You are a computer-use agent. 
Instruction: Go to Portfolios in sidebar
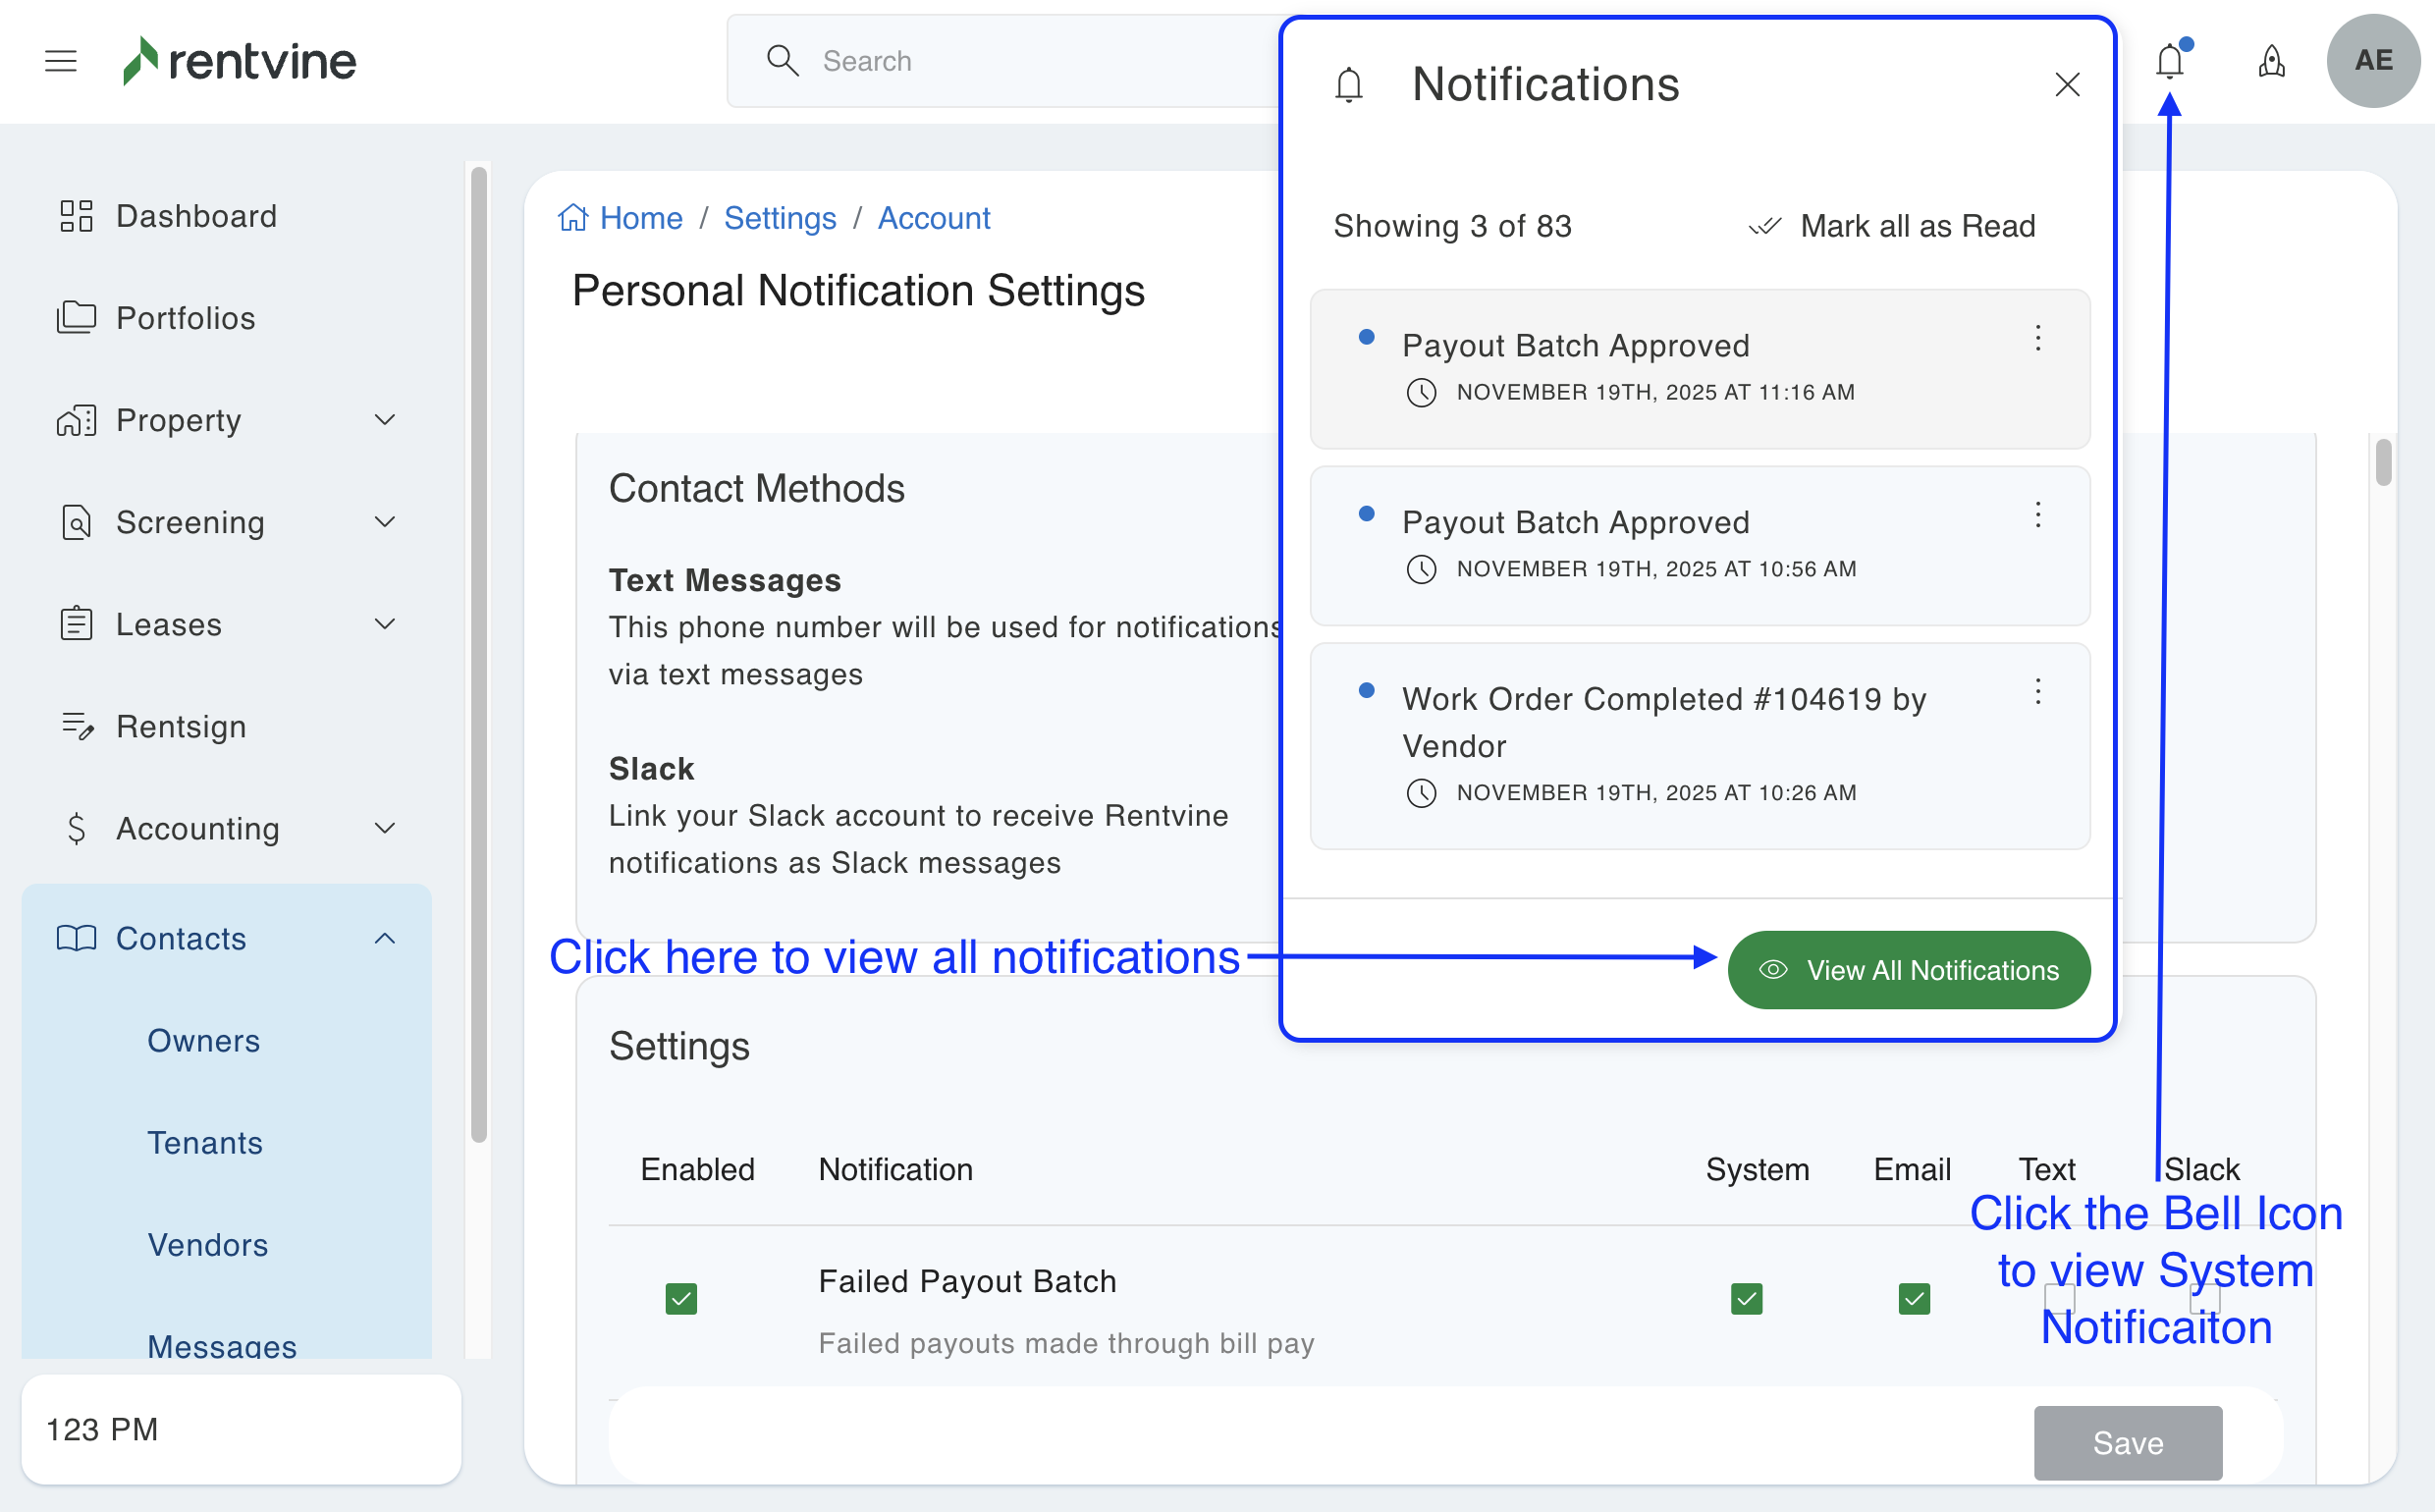pyautogui.click(x=186, y=318)
